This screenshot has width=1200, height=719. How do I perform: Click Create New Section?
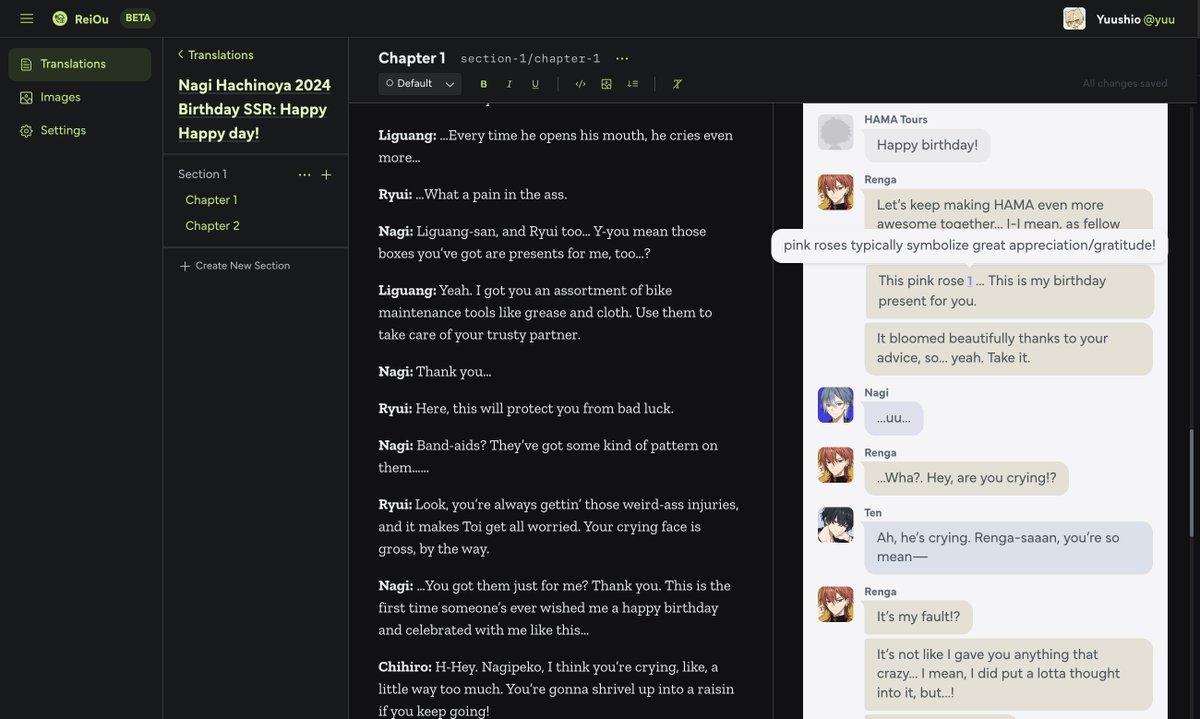pyautogui.click(x=235, y=266)
